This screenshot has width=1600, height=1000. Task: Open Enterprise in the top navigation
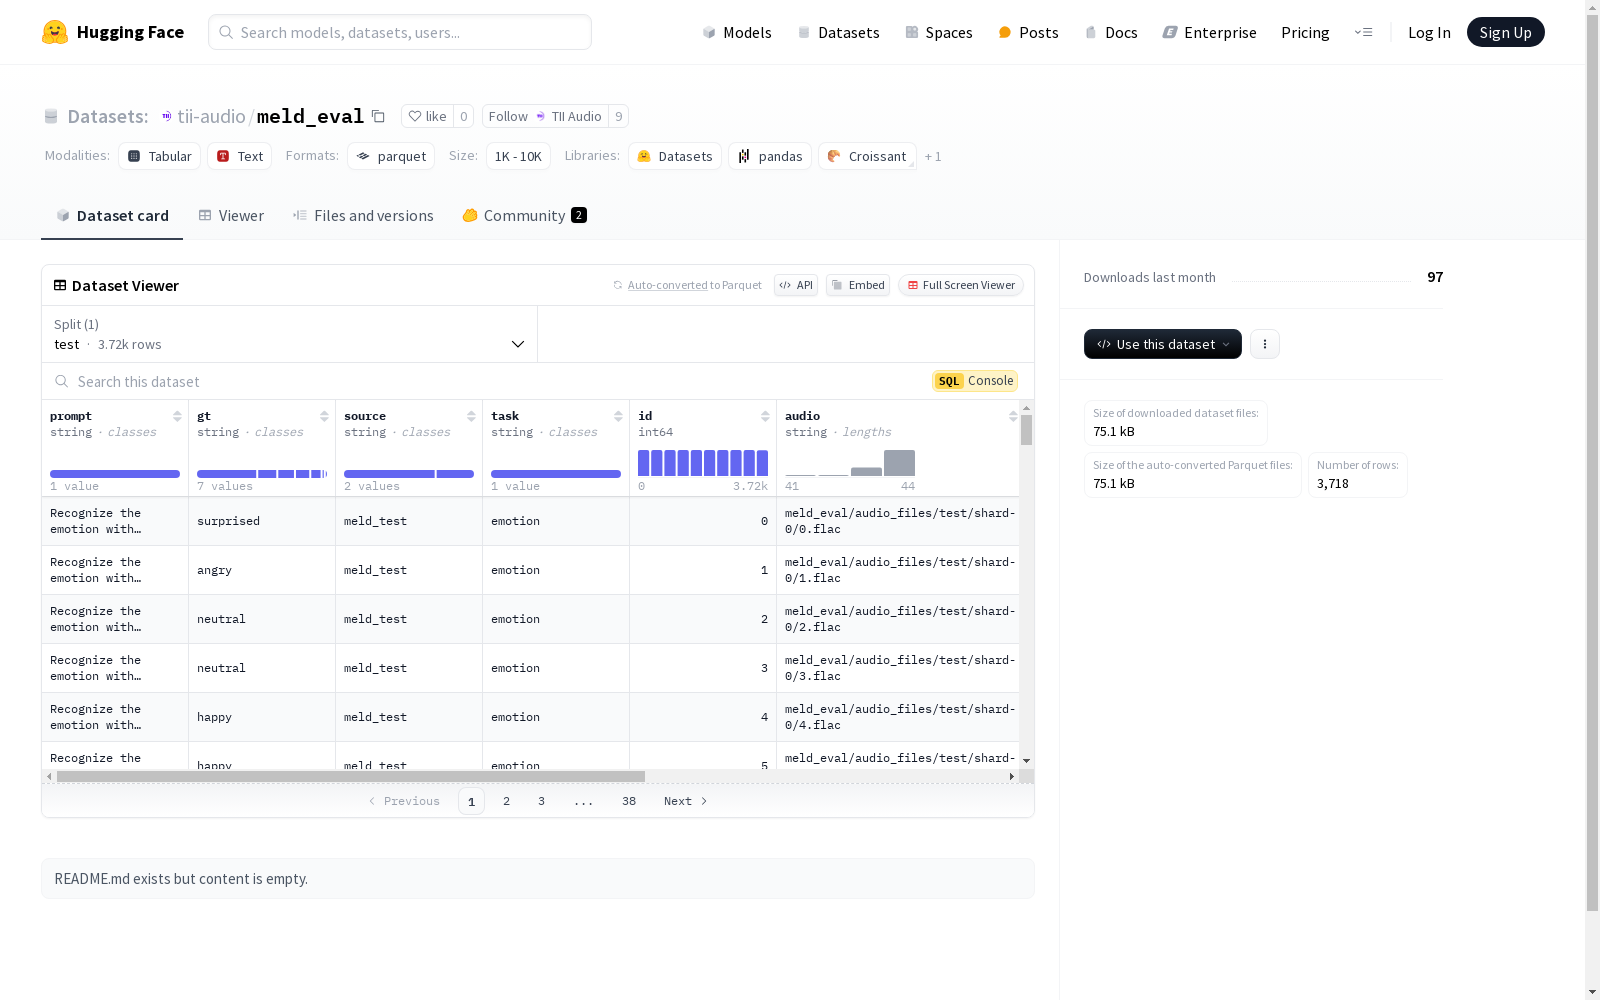1210,33
